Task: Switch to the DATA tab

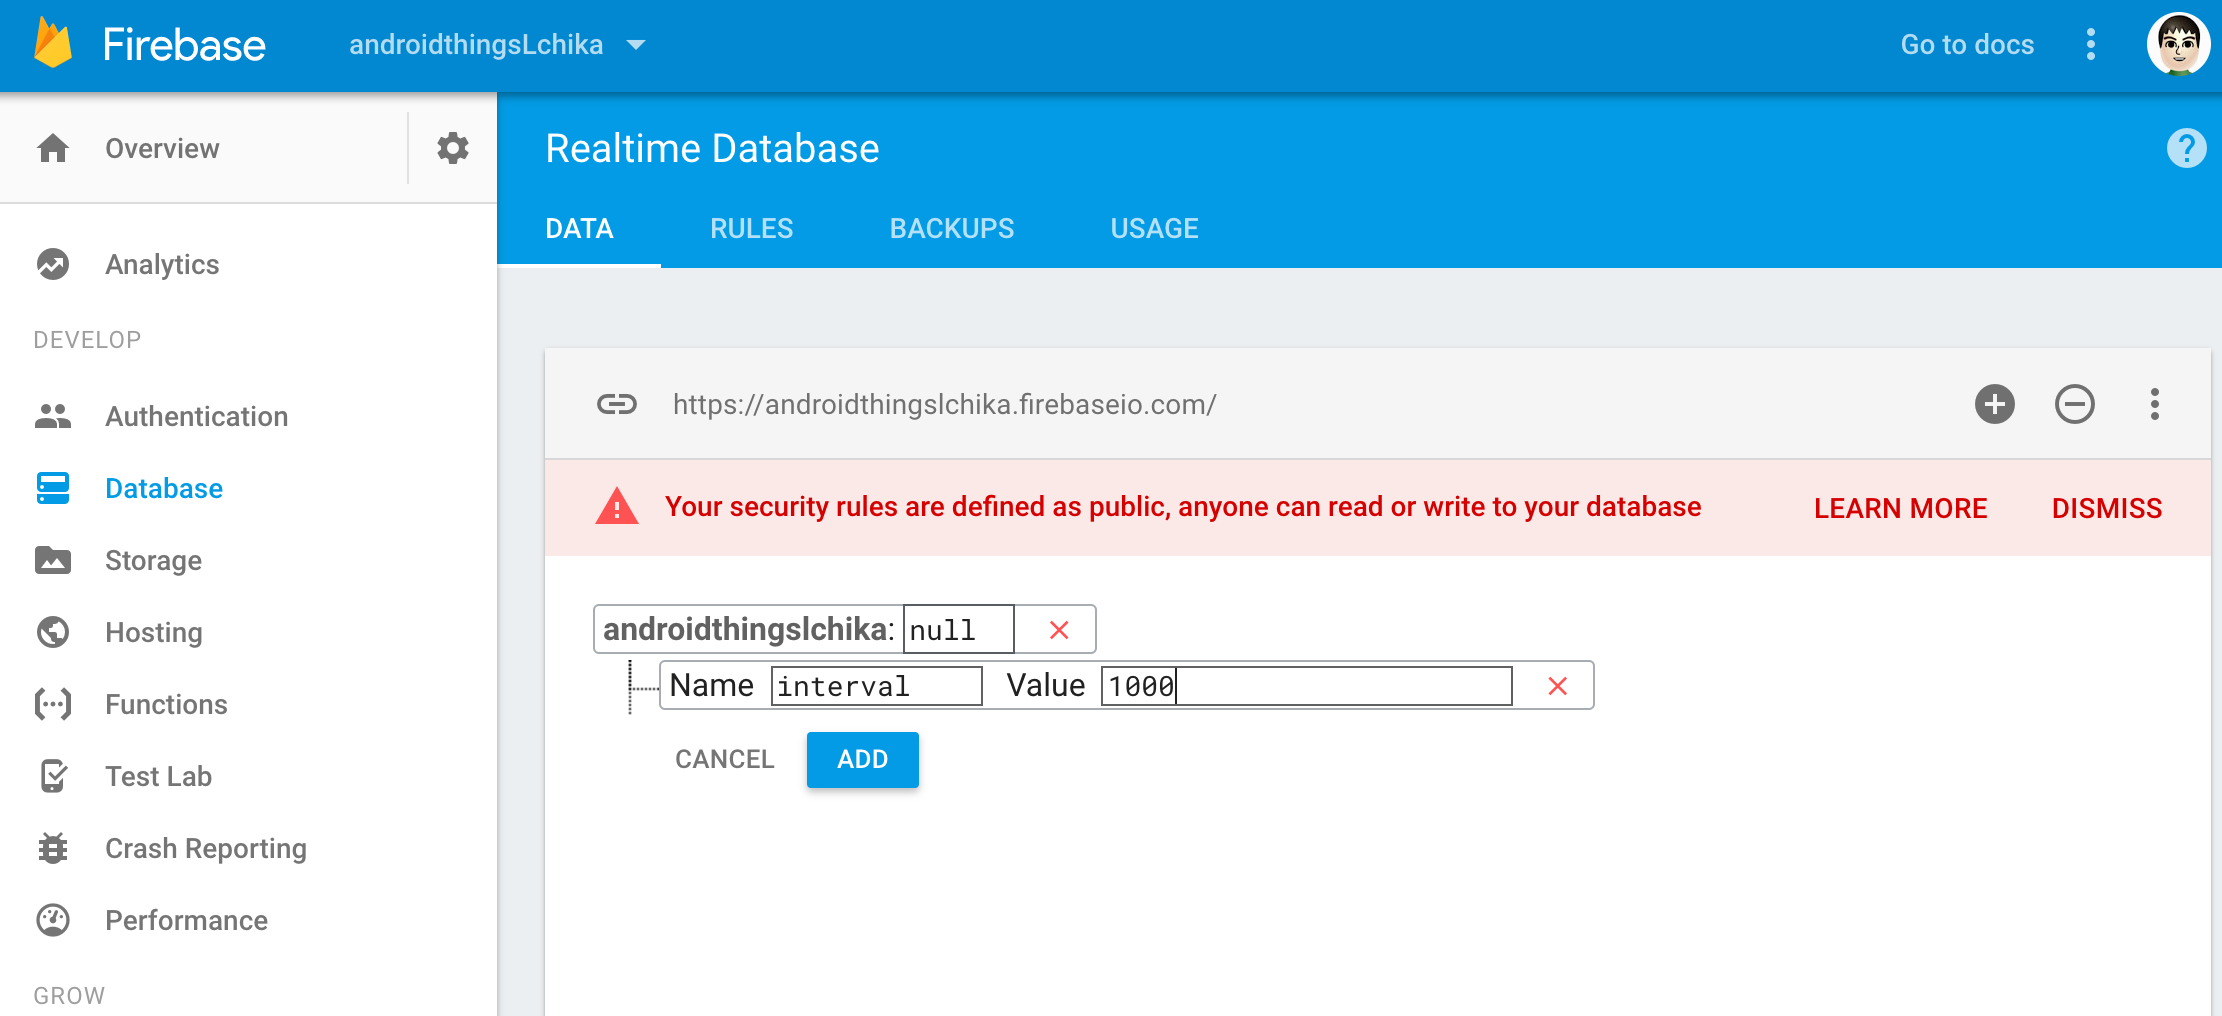Action: [x=579, y=229]
